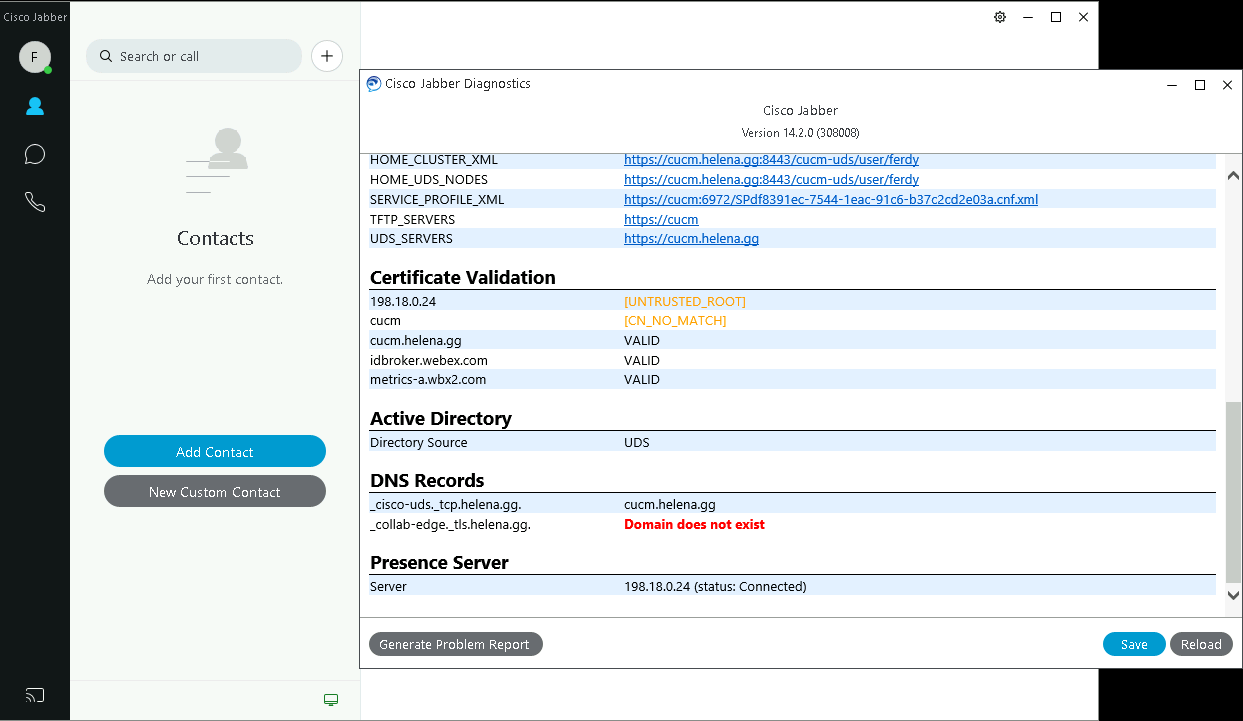The height and width of the screenshot is (721, 1243).
Task: Open the settings gear icon
Action: [999, 17]
